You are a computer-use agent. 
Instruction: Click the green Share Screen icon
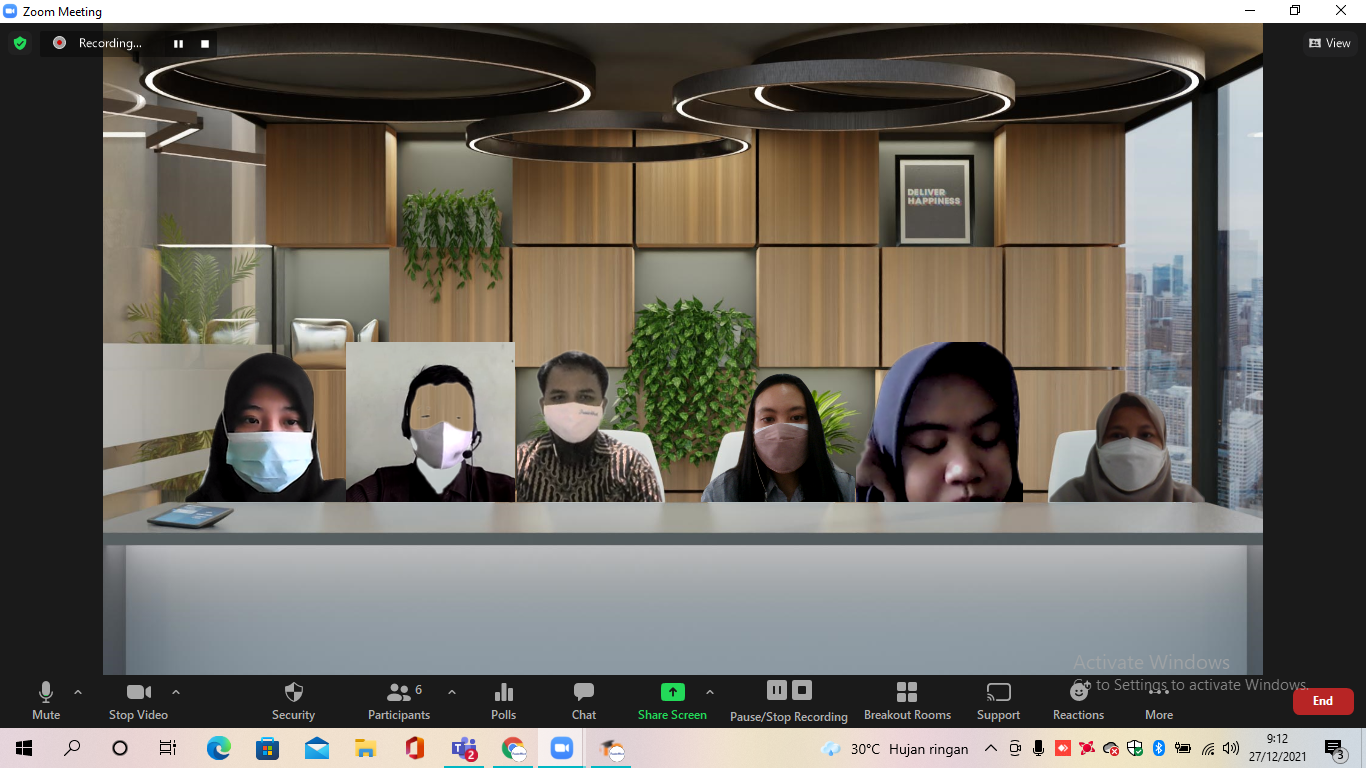click(672, 693)
